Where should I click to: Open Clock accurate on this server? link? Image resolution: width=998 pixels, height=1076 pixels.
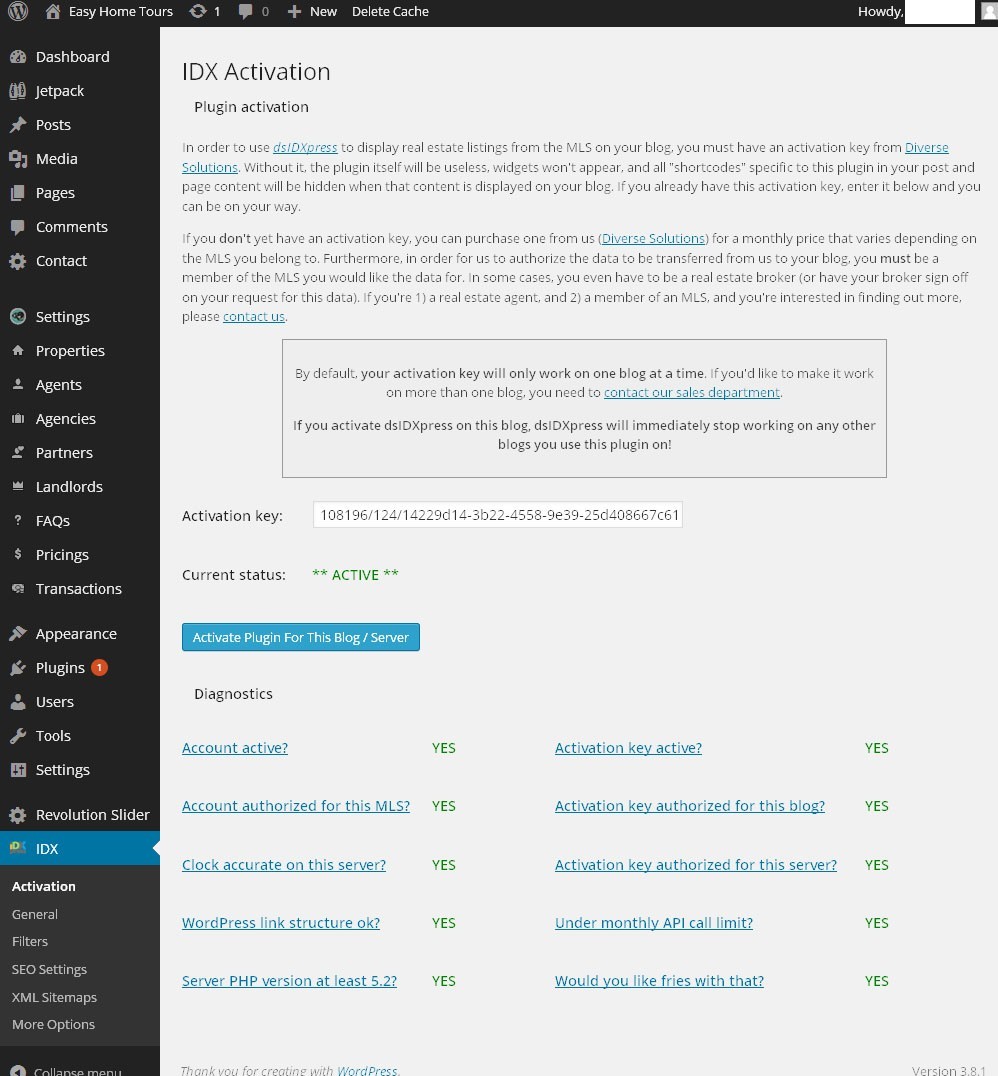pos(283,865)
